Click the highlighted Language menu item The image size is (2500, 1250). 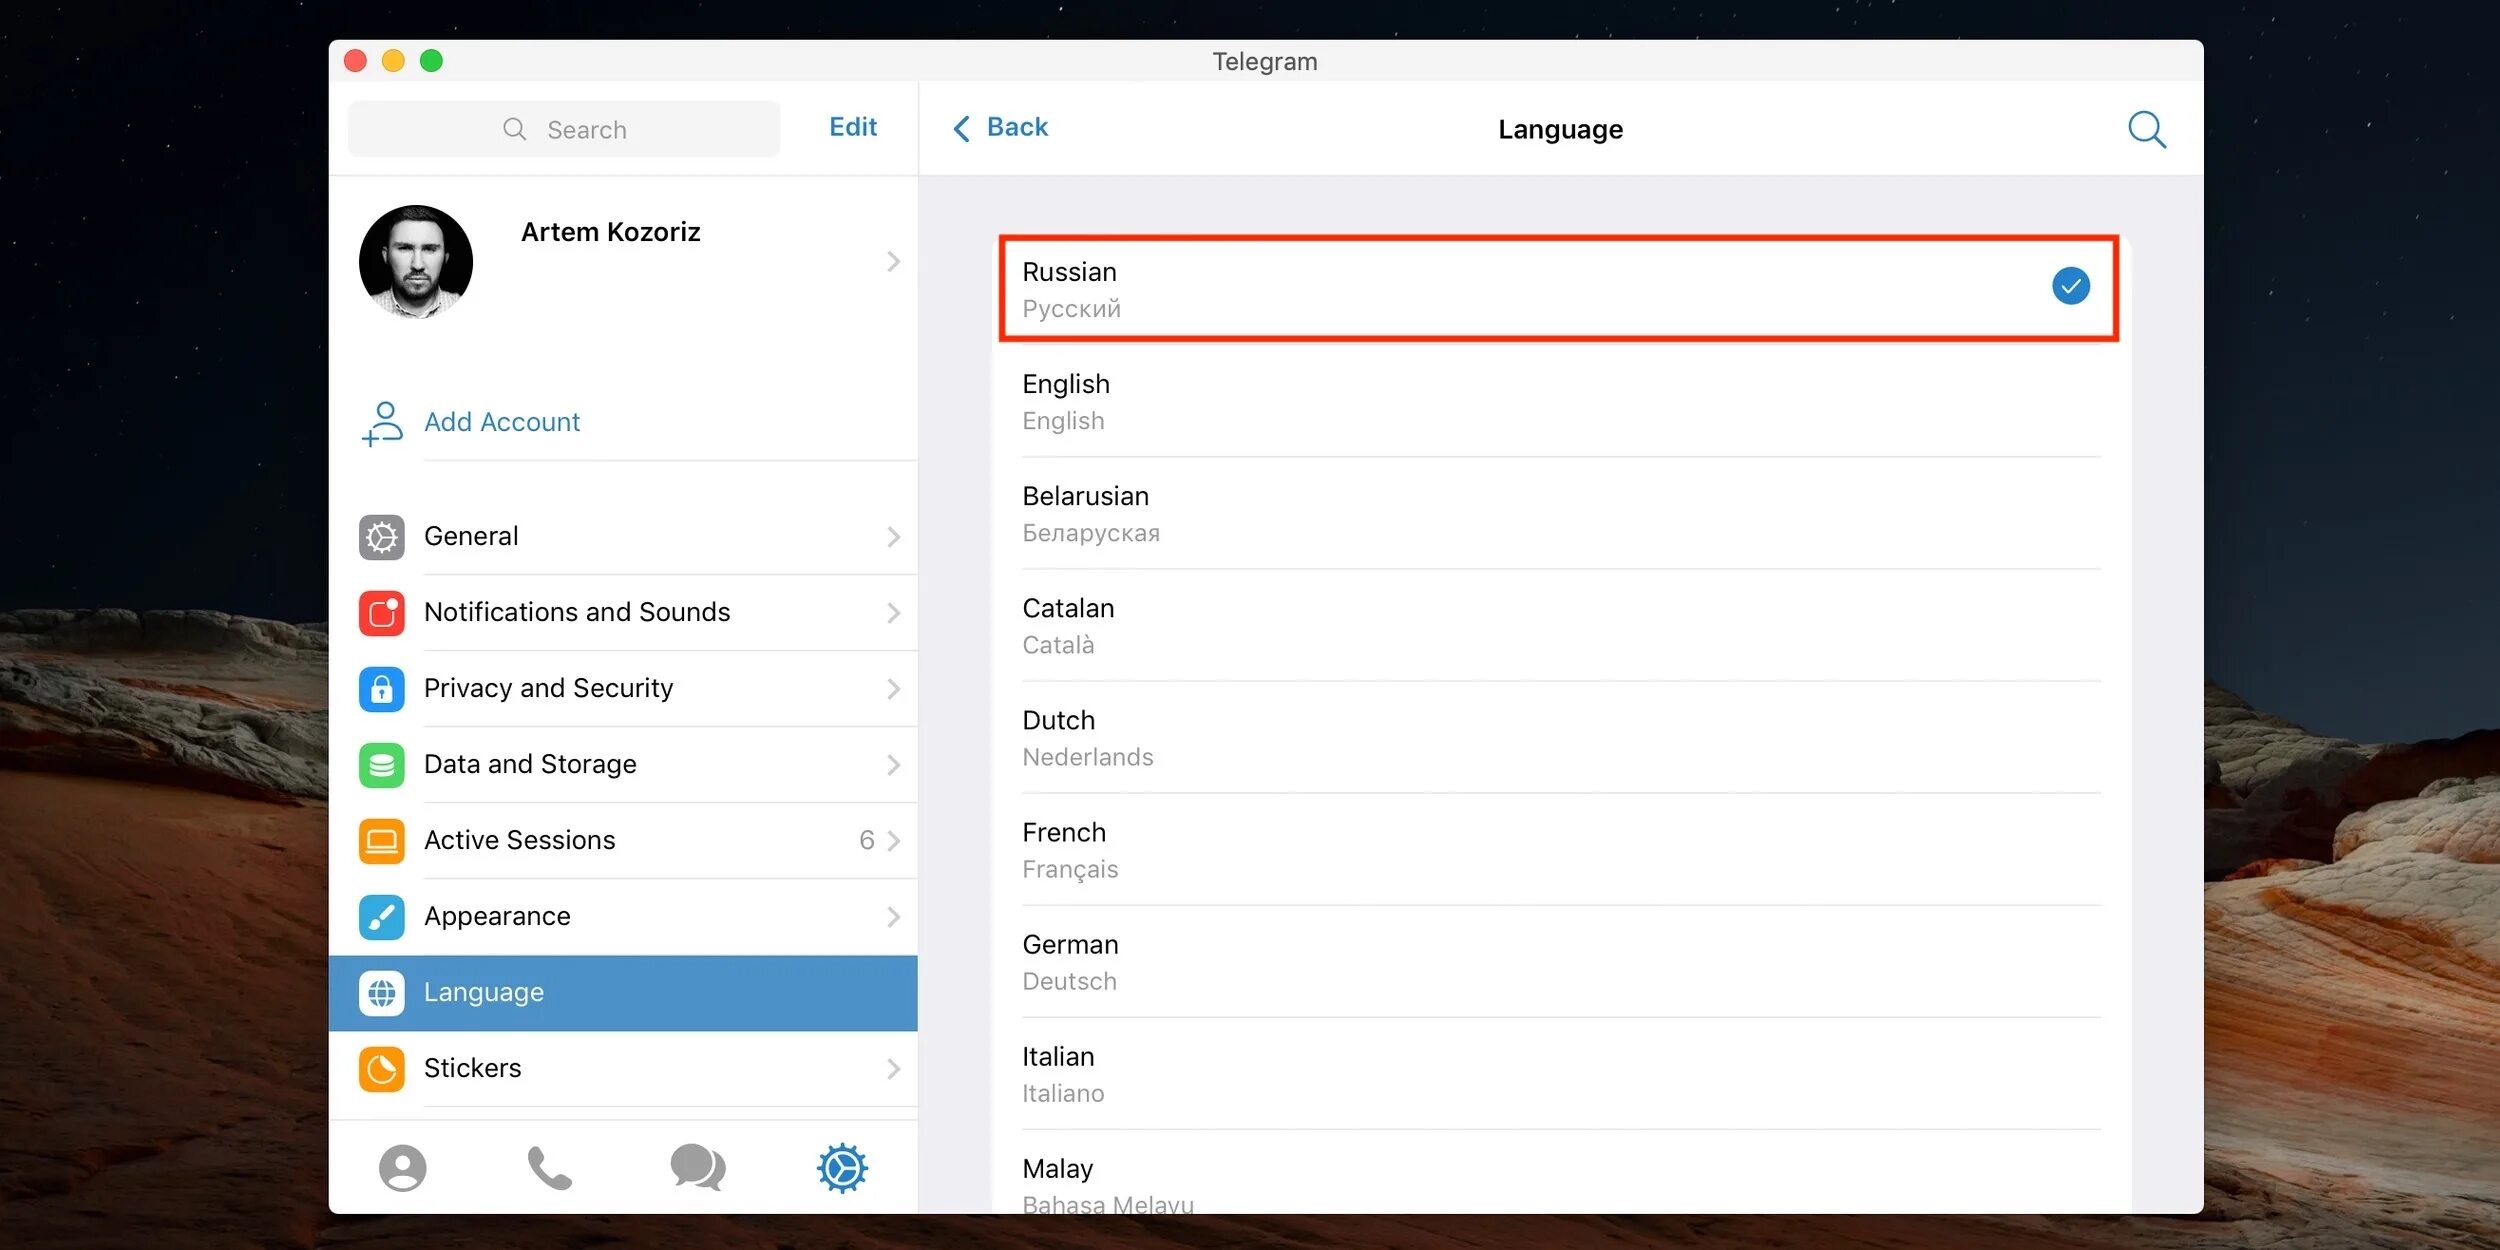tap(623, 993)
